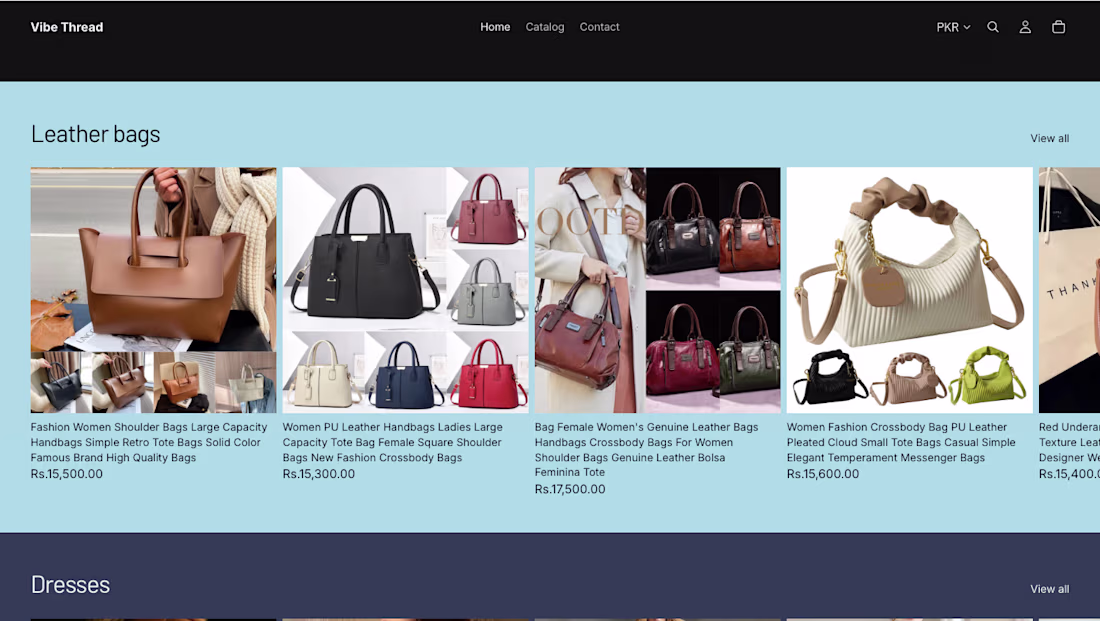Click View all for Leather bags
This screenshot has height=621, width=1100.
coord(1049,138)
